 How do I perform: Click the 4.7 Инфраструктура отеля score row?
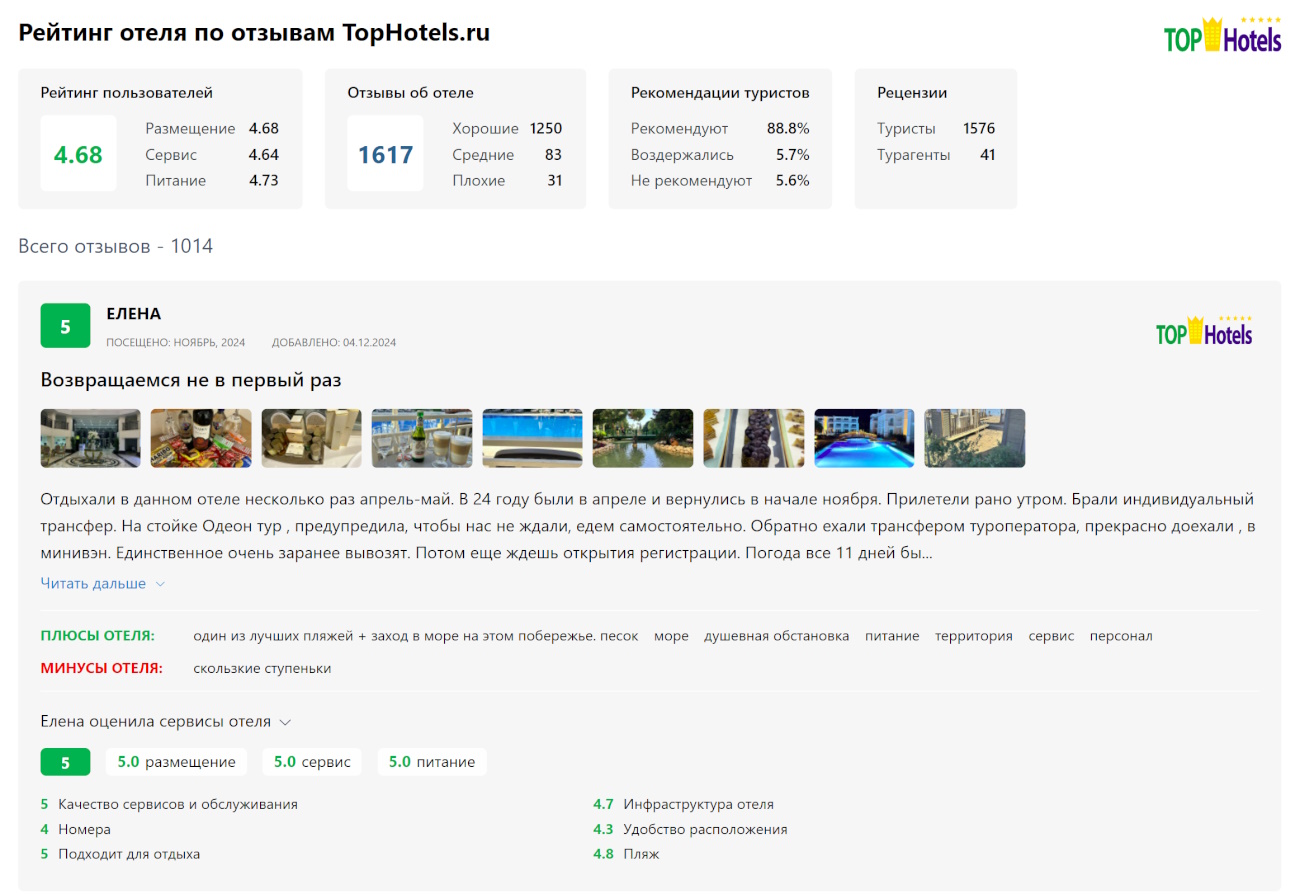[x=683, y=804]
